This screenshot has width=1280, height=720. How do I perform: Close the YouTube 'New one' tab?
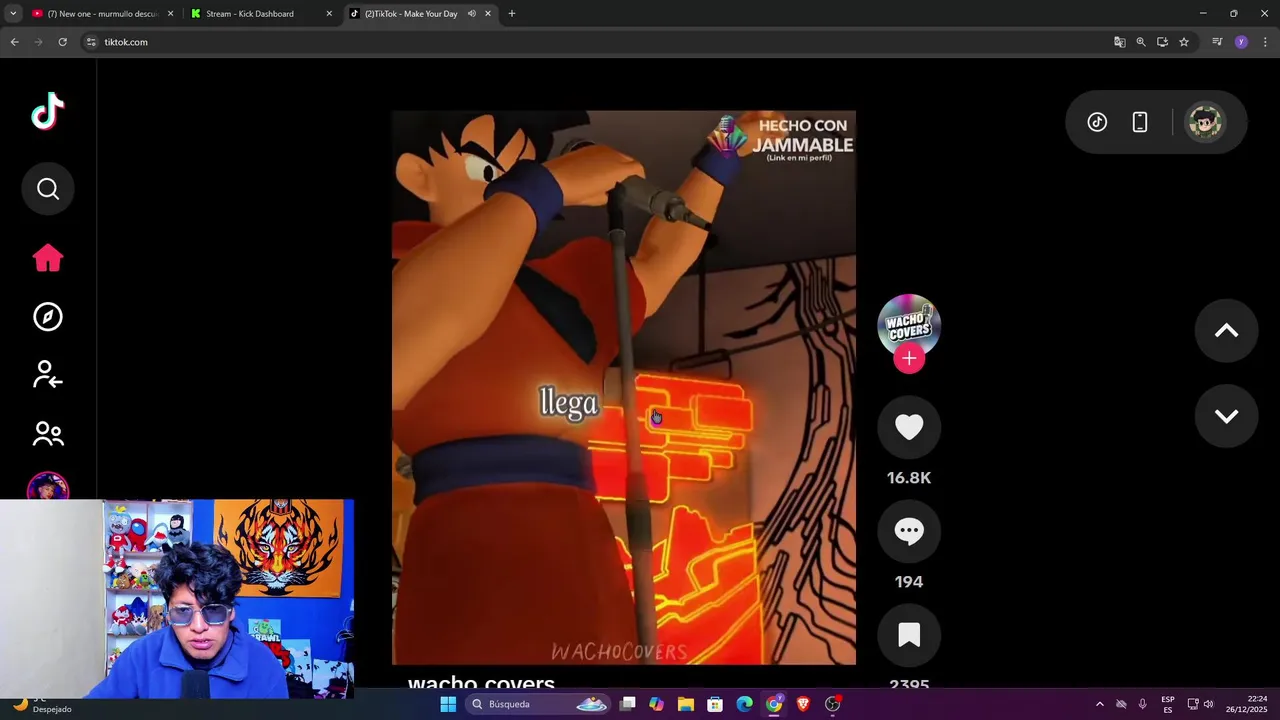[x=170, y=14]
